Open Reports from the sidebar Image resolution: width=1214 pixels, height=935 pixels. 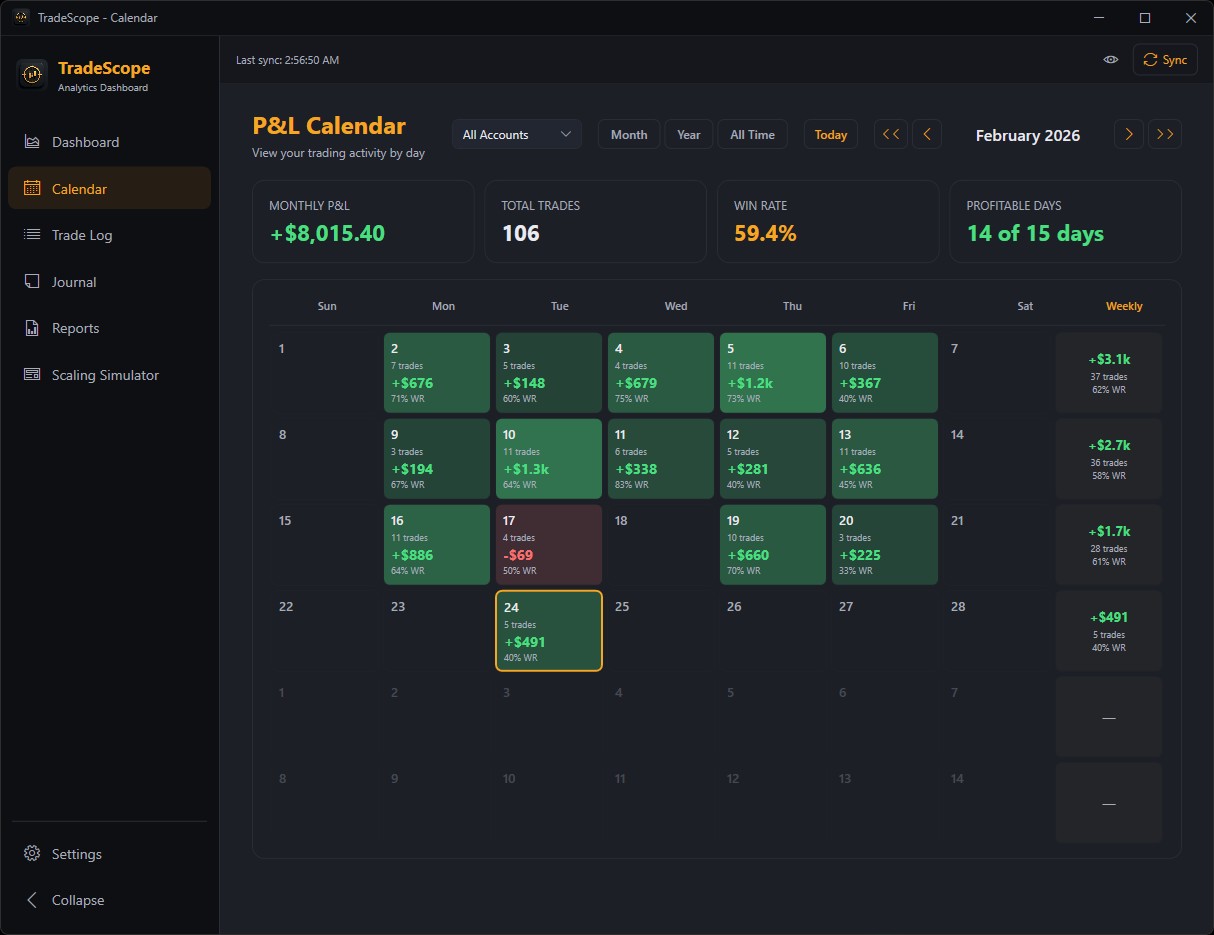[x=32, y=328]
